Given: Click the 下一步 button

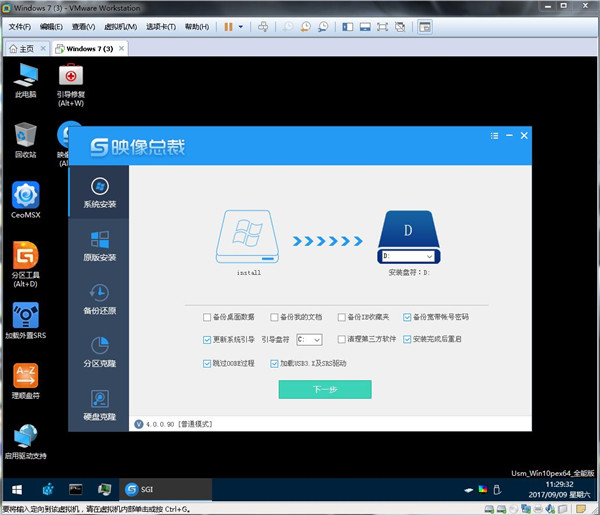Looking at the screenshot, I should 325,390.
